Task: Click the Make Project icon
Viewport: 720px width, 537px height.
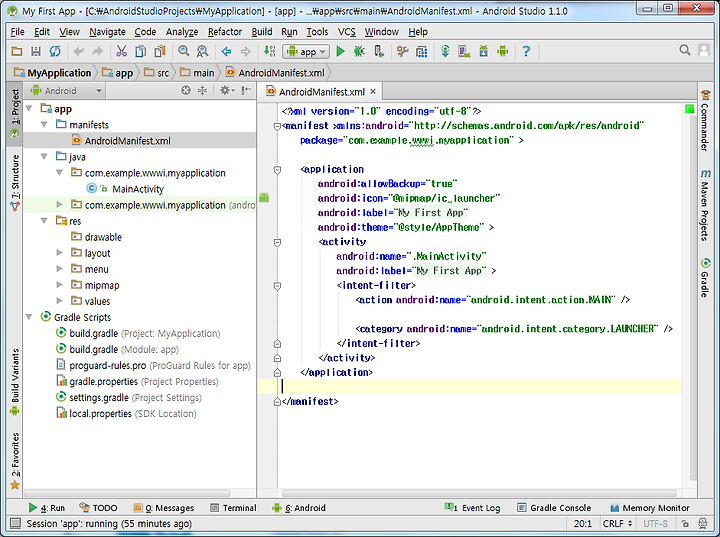Action: [x=270, y=51]
